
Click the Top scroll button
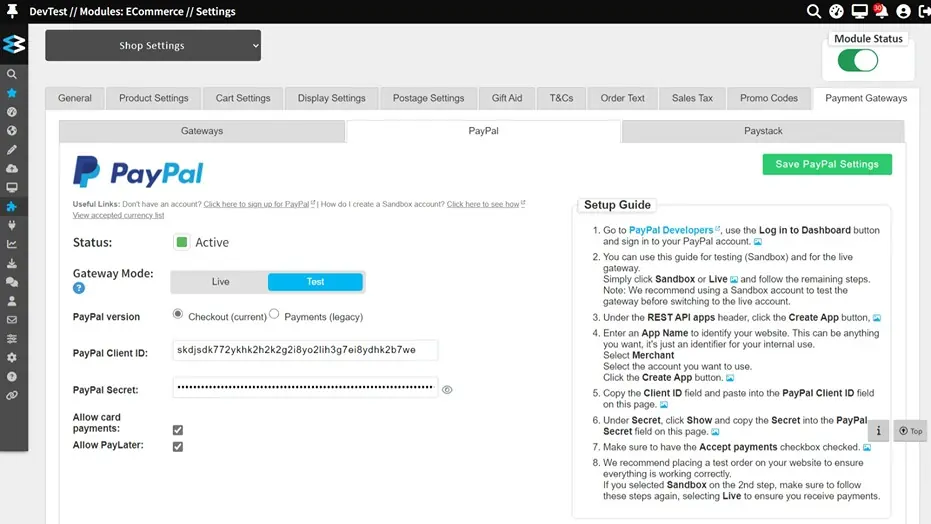click(910, 431)
